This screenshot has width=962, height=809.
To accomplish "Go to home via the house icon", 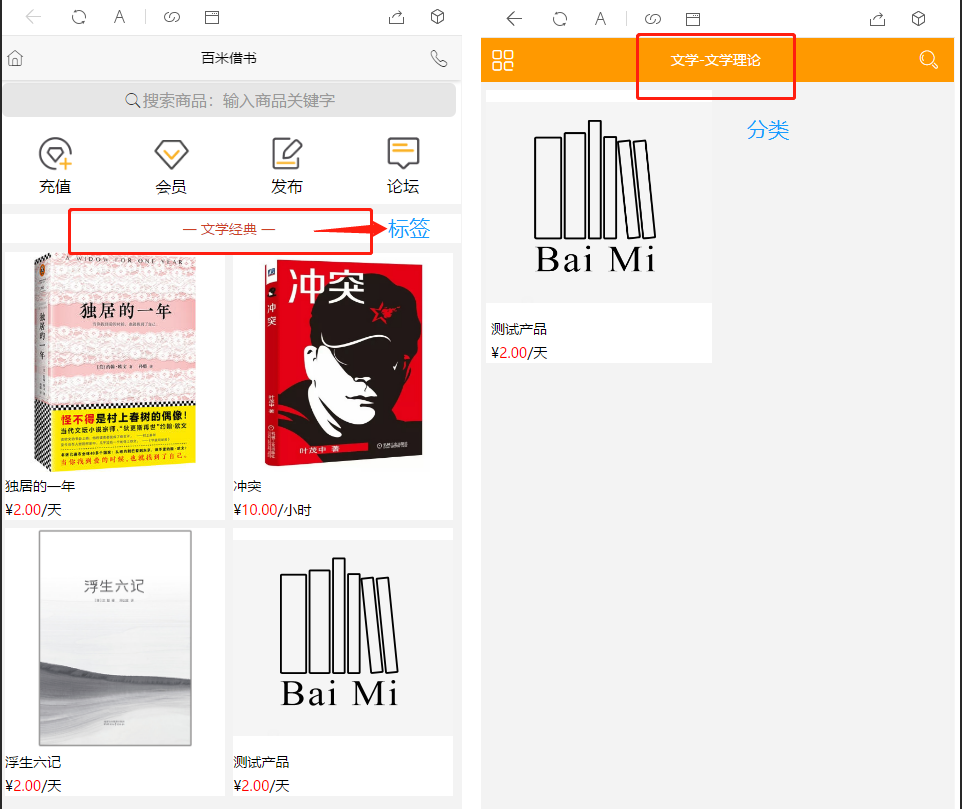I will [x=15, y=58].
